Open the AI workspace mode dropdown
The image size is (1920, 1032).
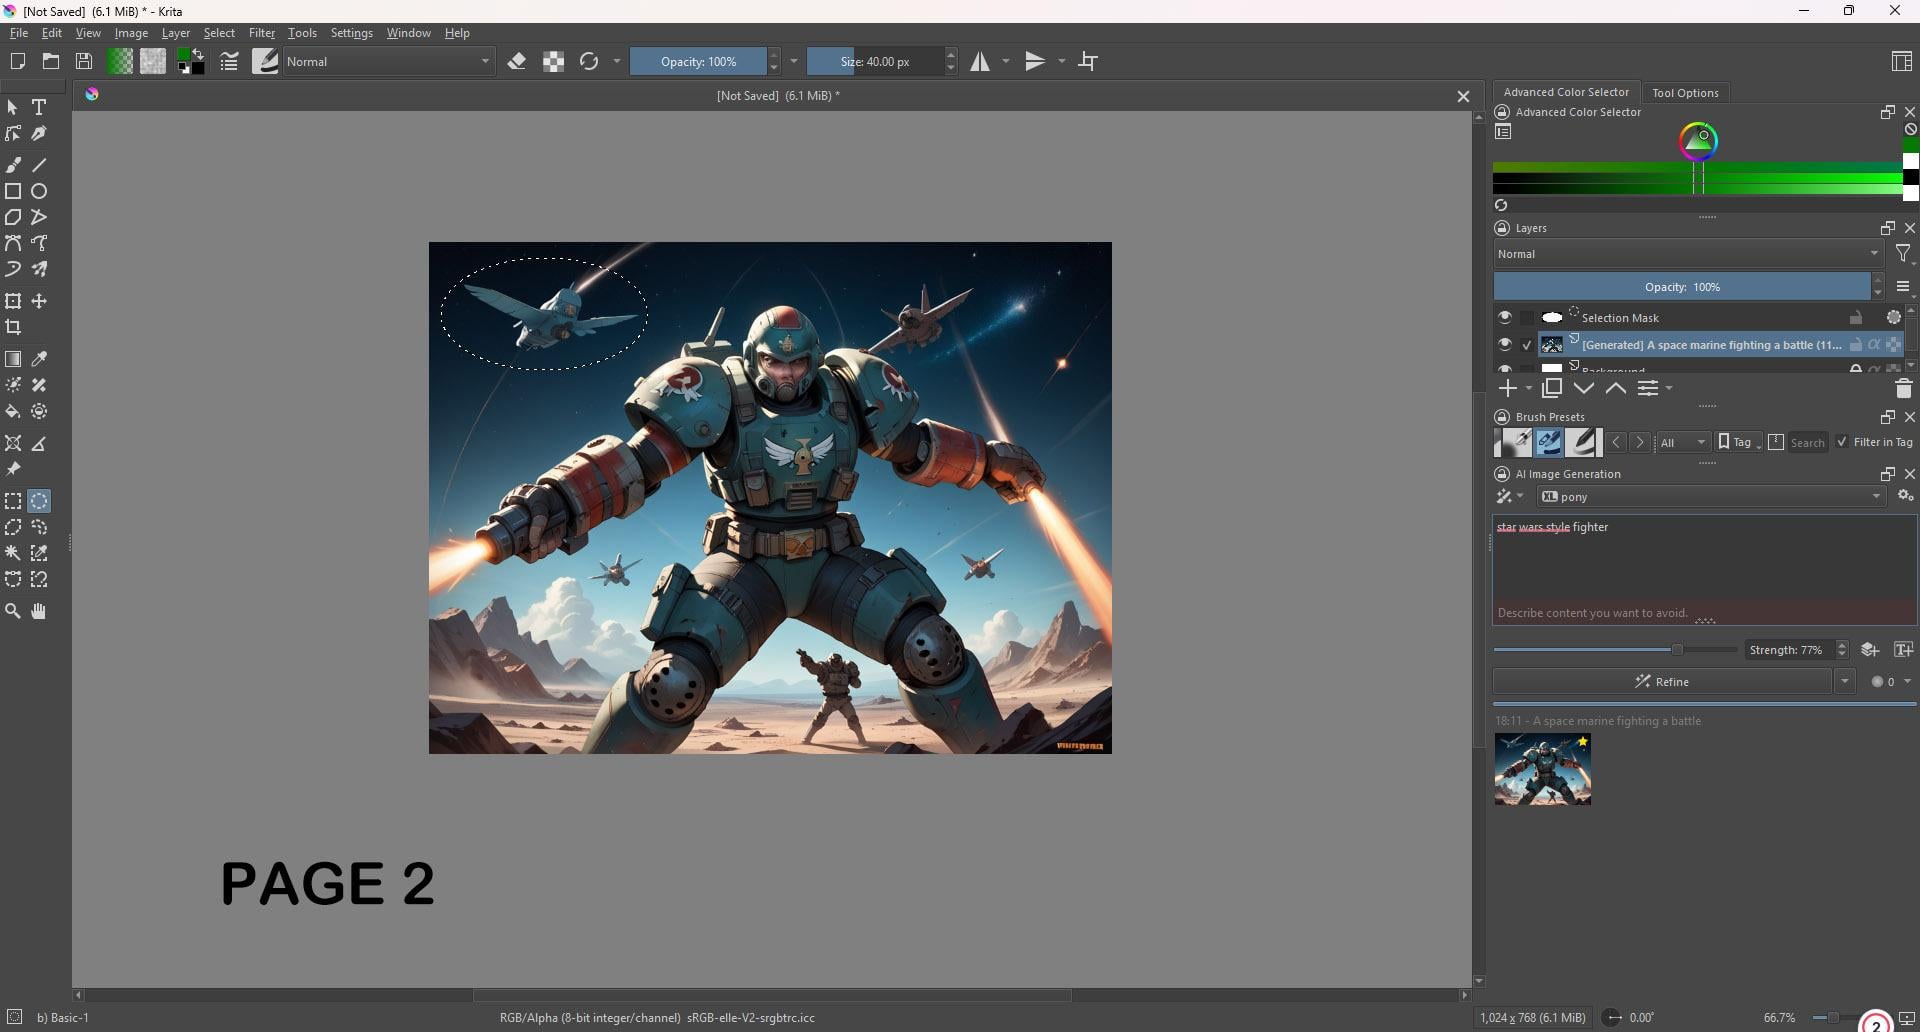click(1509, 497)
